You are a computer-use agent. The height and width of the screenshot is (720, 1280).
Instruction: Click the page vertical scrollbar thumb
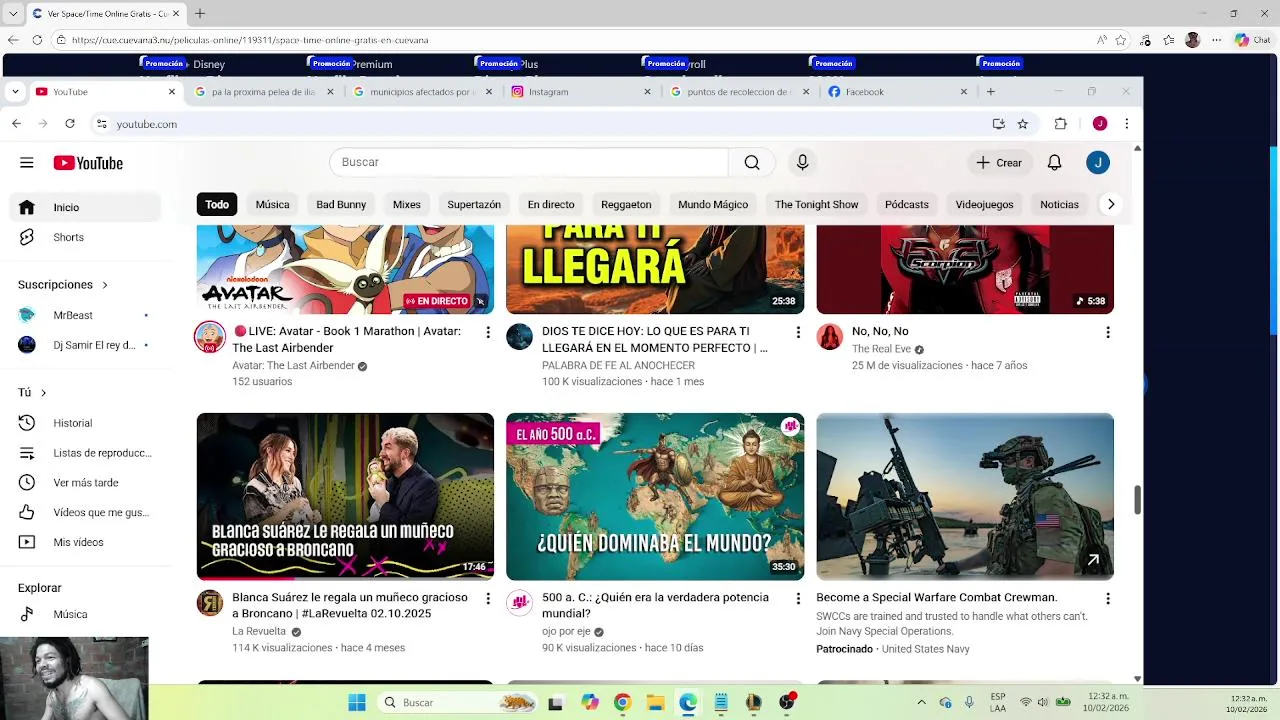point(1137,500)
